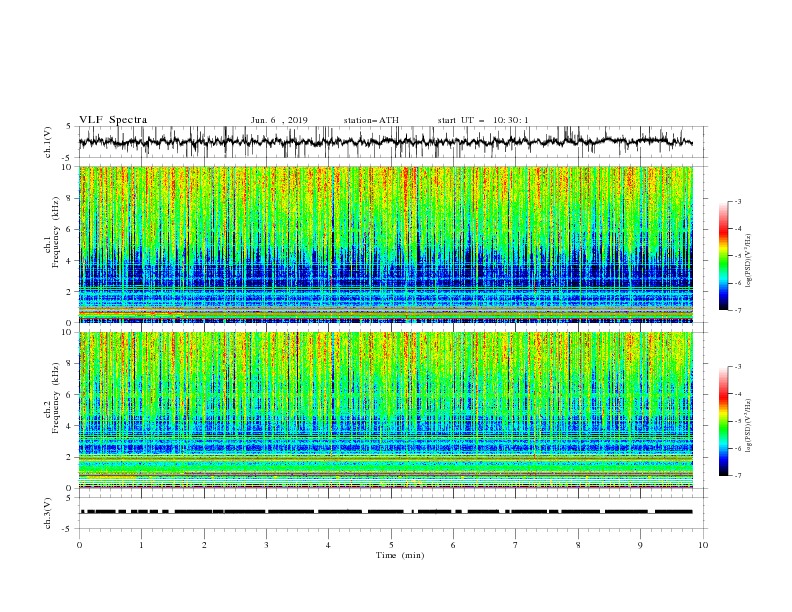Click the "5" tick on ch.3(V) axis
792x612 pixels.
pyautogui.click(x=69, y=498)
